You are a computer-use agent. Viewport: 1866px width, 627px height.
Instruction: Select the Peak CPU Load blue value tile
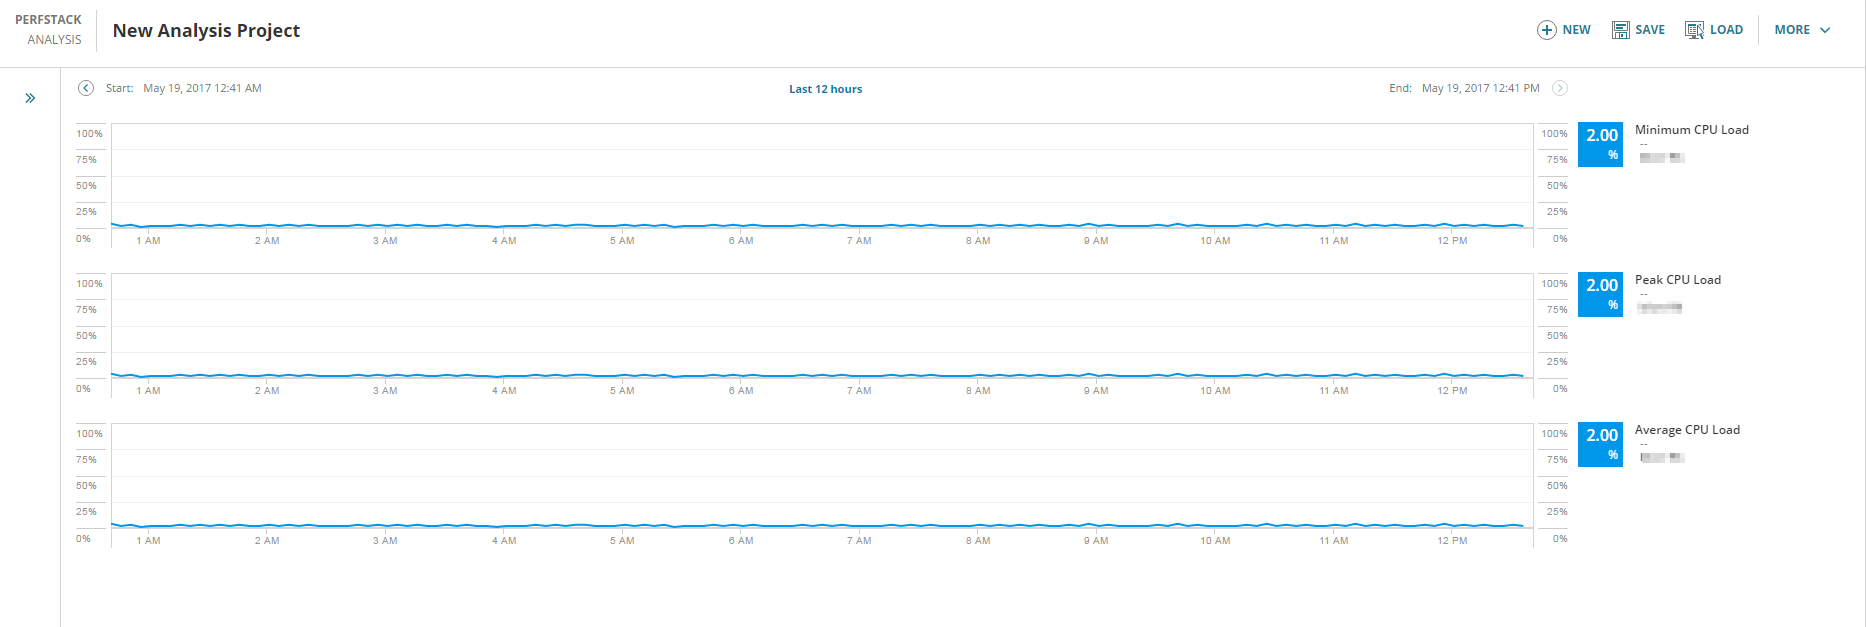1600,294
